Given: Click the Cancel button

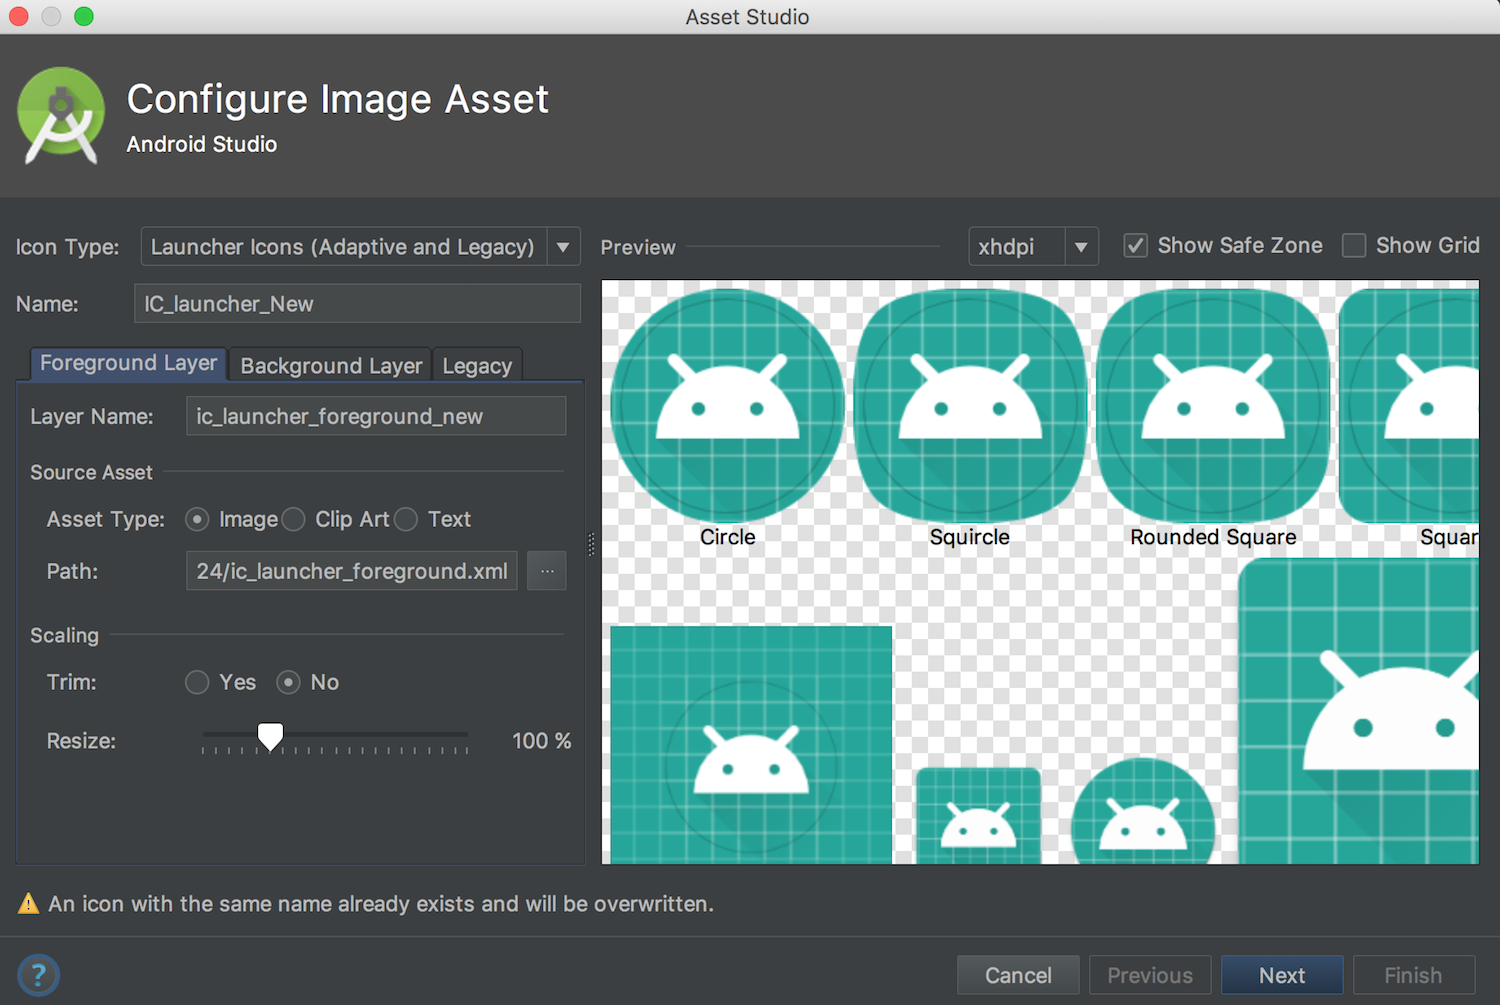Looking at the screenshot, I should (x=1018, y=975).
